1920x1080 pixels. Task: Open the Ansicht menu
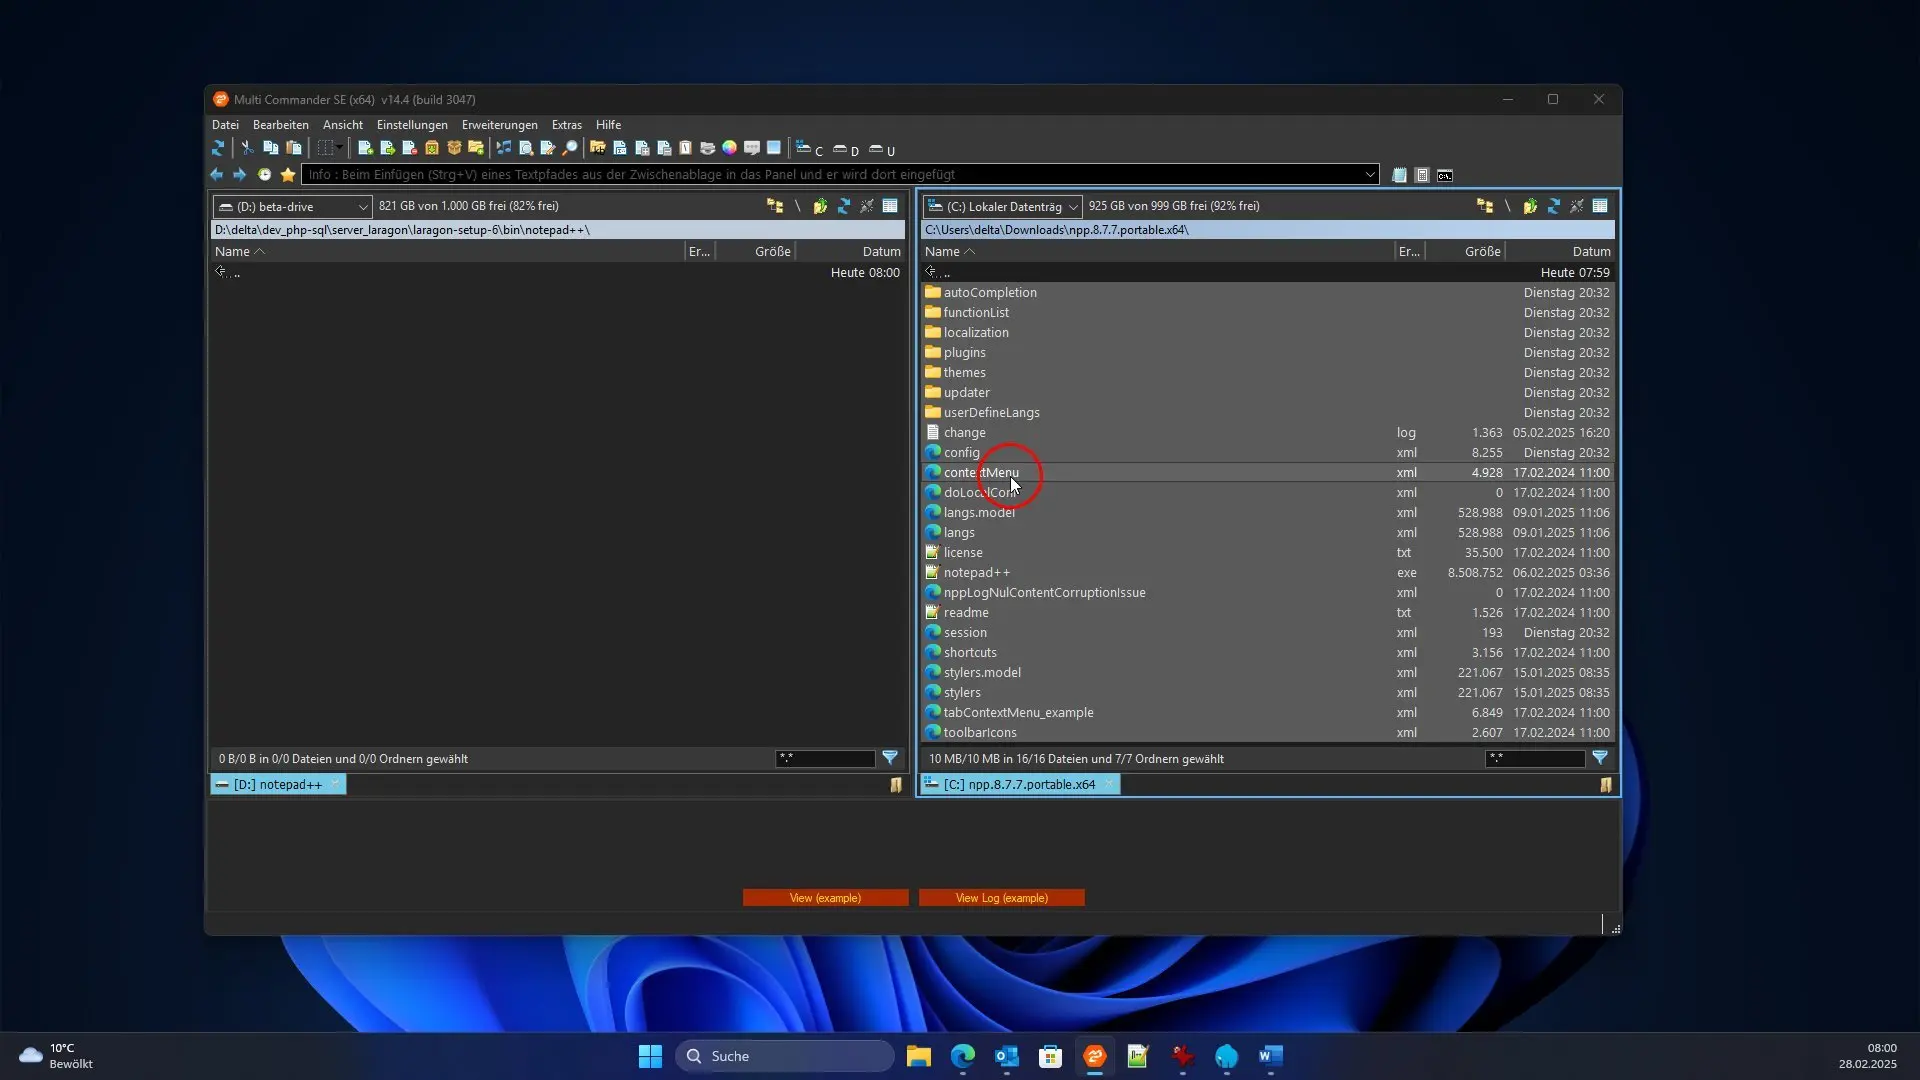[x=342, y=125]
